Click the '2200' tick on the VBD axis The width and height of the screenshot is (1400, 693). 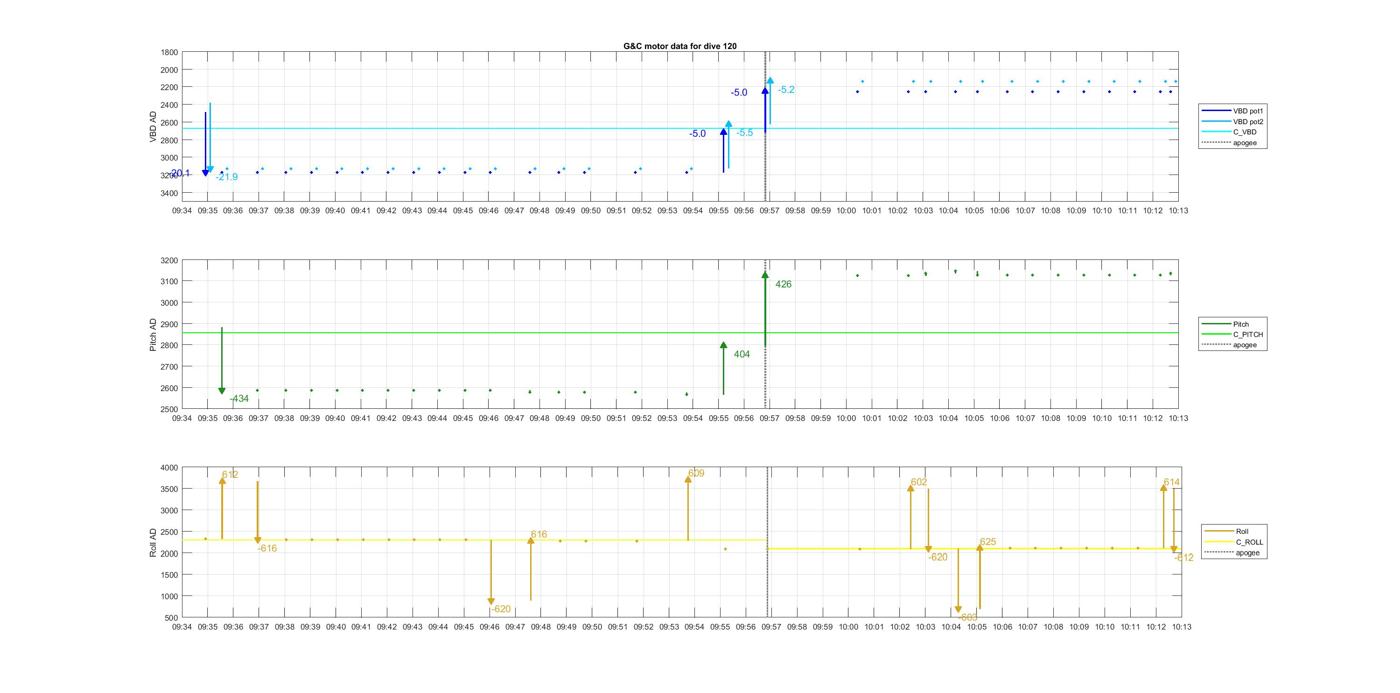(169, 87)
